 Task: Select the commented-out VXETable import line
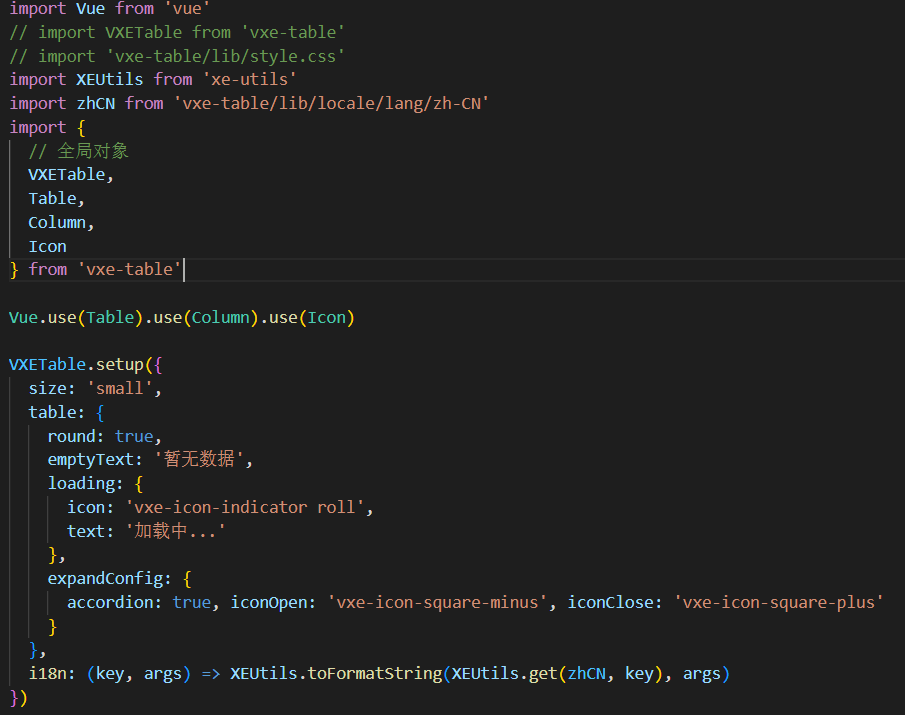pos(170,31)
